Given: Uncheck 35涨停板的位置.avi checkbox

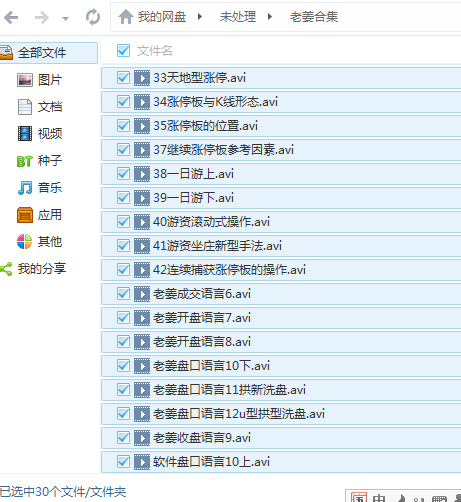Looking at the screenshot, I should [x=123, y=126].
